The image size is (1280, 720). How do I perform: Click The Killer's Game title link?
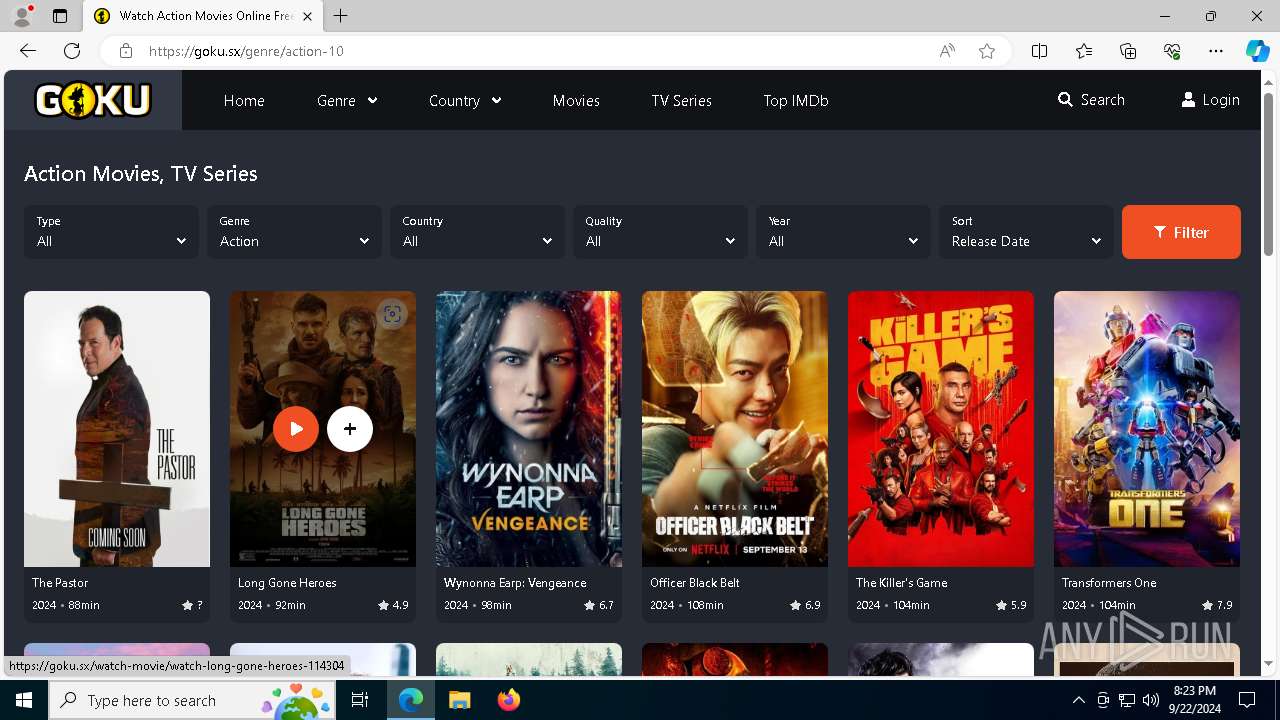coord(901,582)
